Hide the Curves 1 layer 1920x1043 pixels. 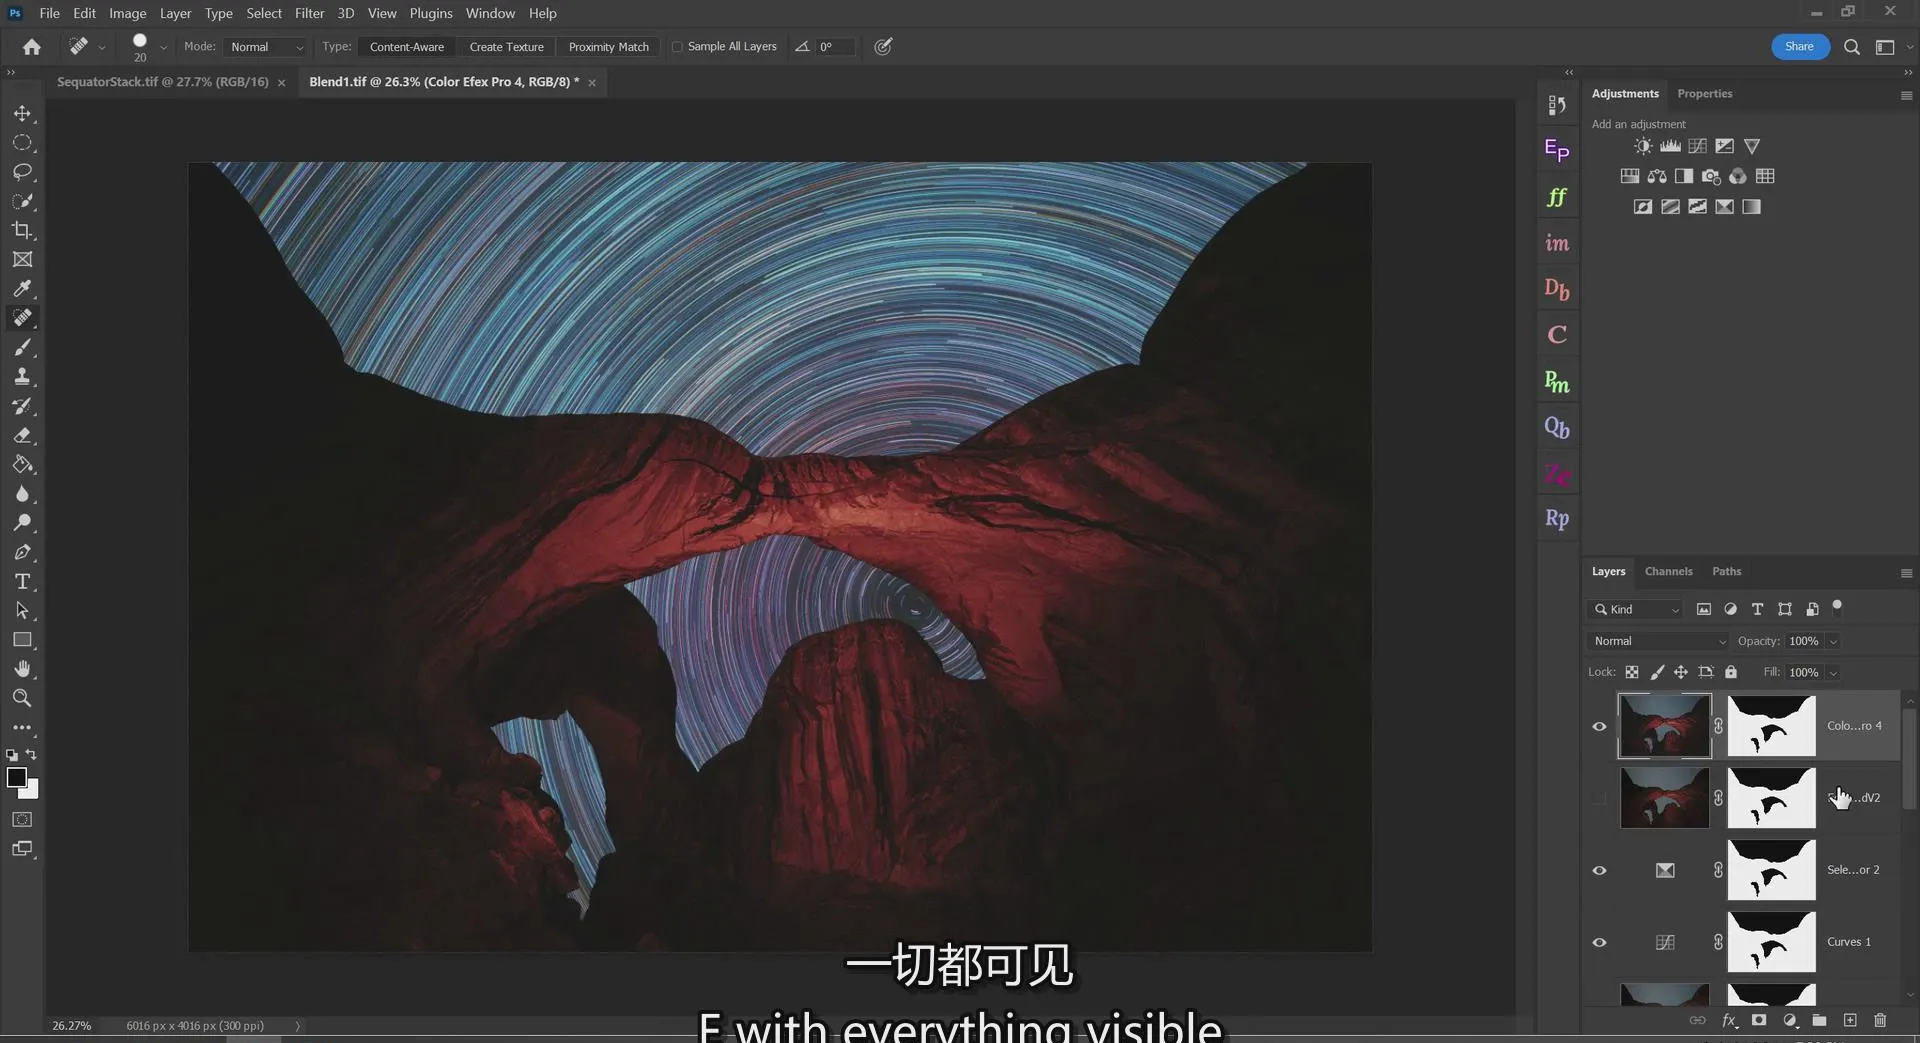[1599, 942]
